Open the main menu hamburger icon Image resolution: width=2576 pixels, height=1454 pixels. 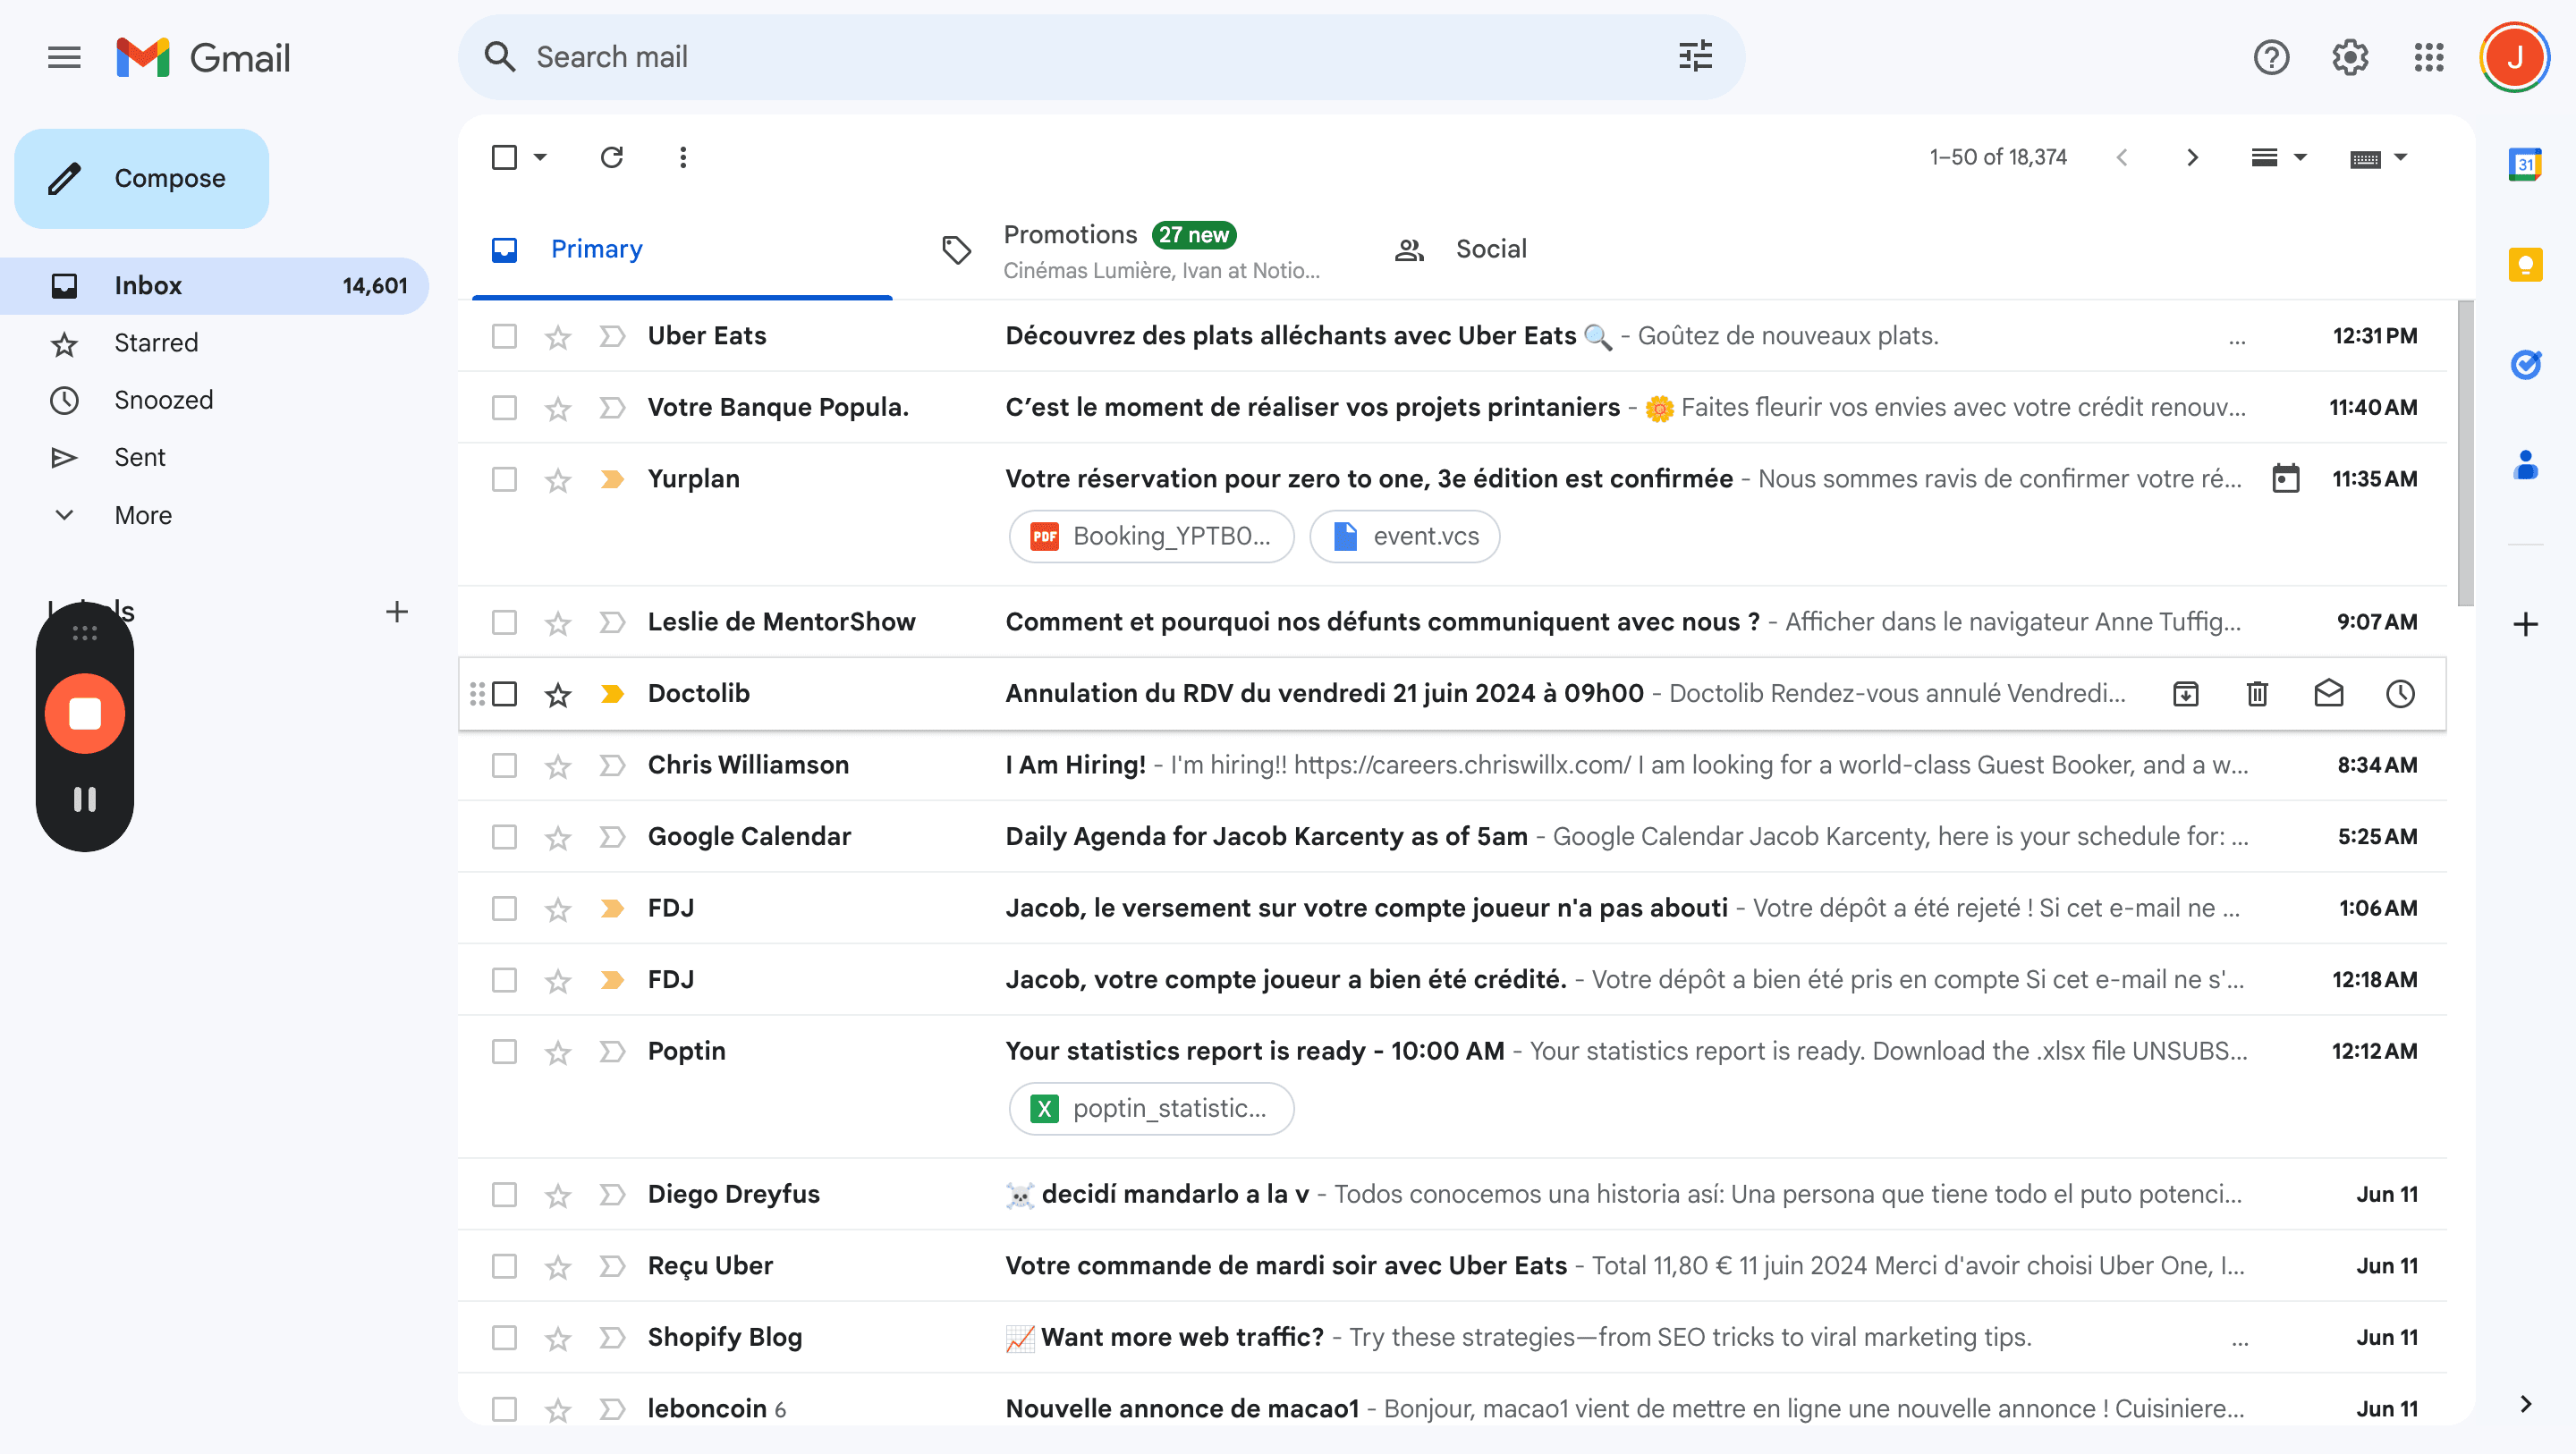click(64, 57)
